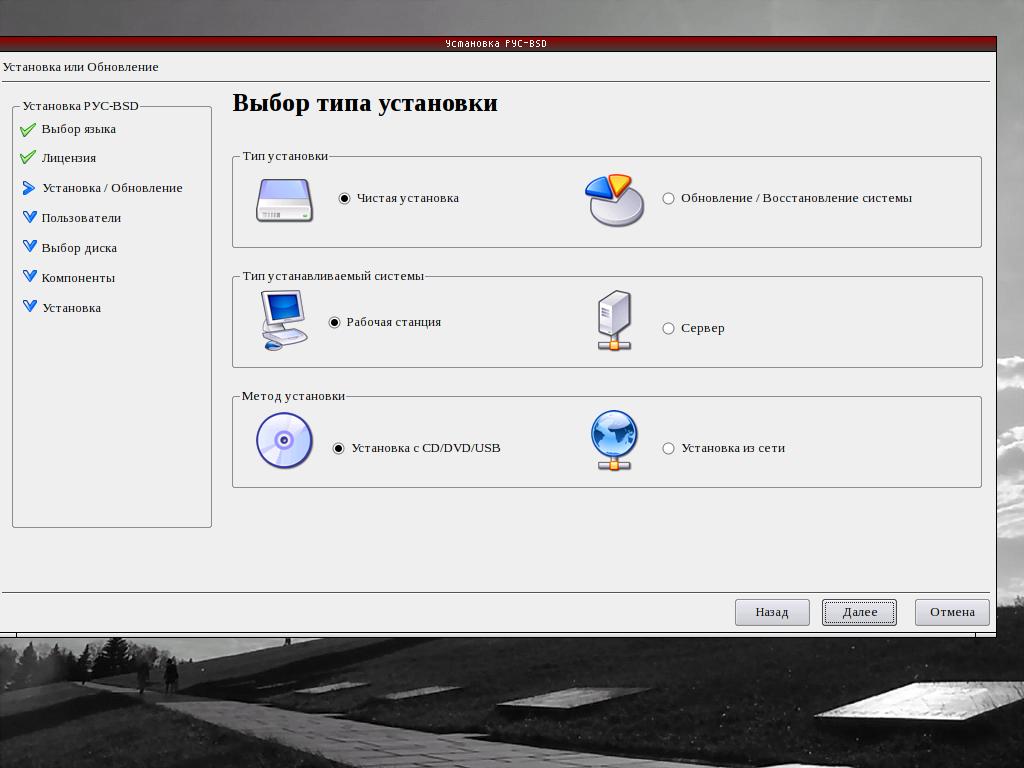Click the pie chart upgrade/restore icon
Viewport: 1024px width, 768px height.
[615, 200]
